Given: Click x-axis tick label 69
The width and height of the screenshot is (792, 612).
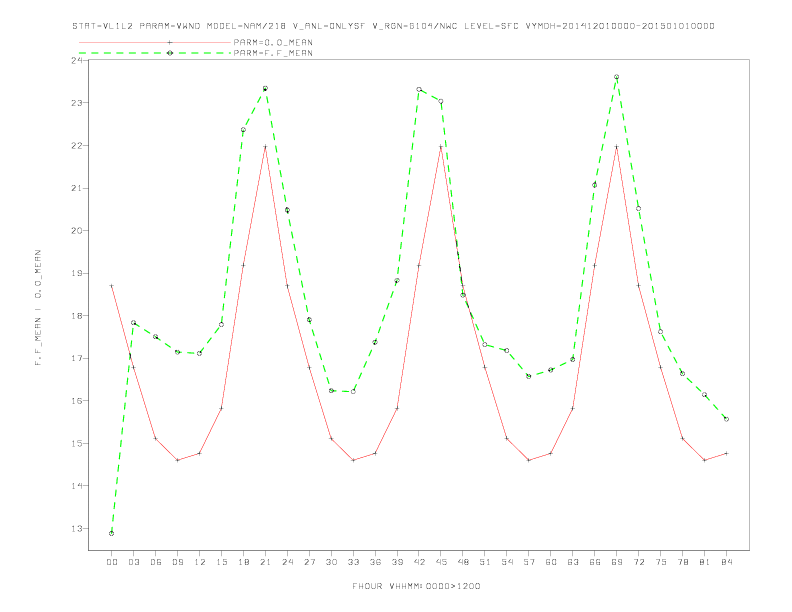Looking at the screenshot, I should [617, 562].
